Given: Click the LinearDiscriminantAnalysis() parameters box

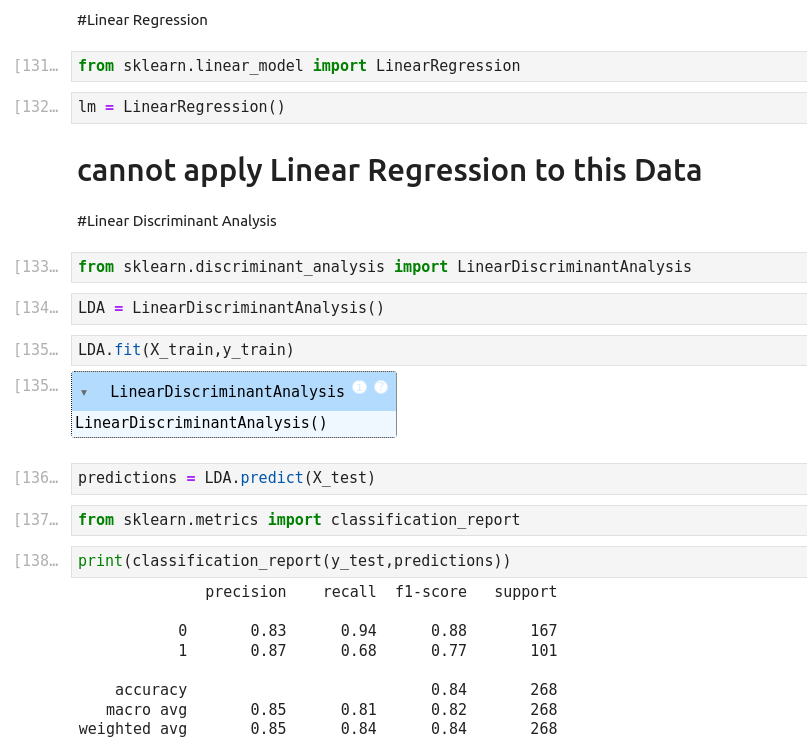Looking at the screenshot, I should (201, 423).
